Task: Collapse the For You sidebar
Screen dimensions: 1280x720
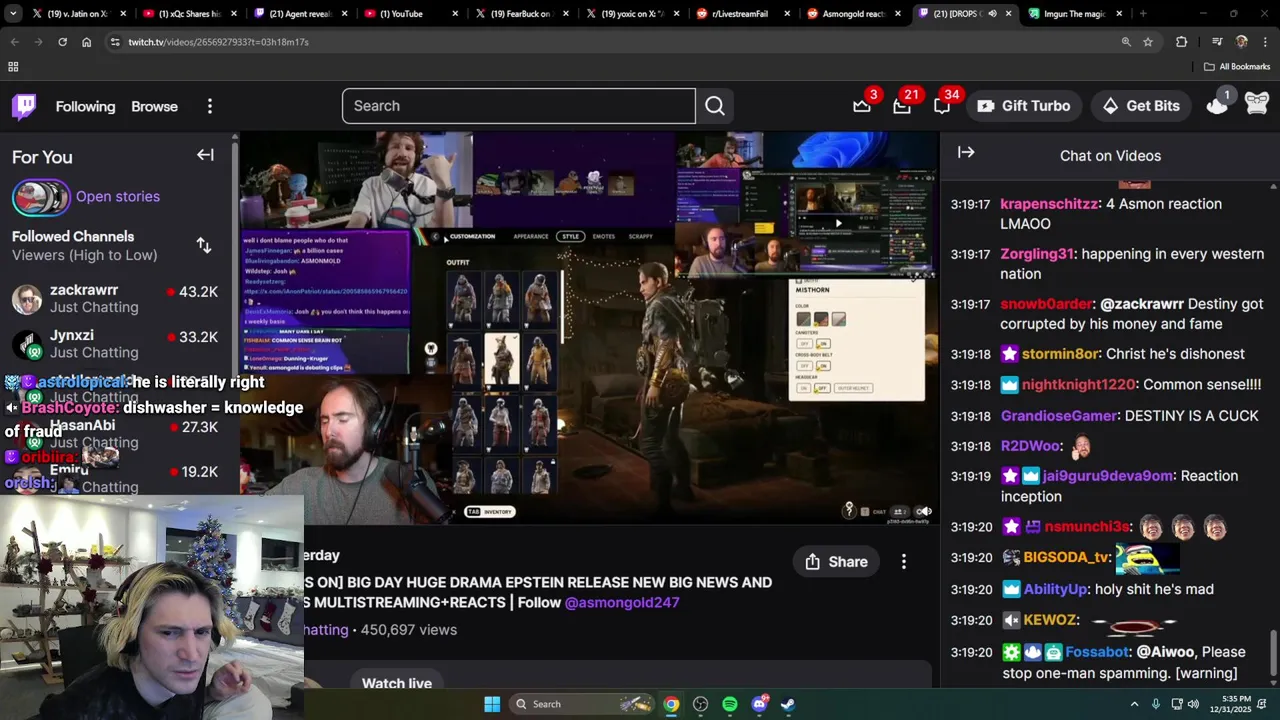Action: (205, 155)
